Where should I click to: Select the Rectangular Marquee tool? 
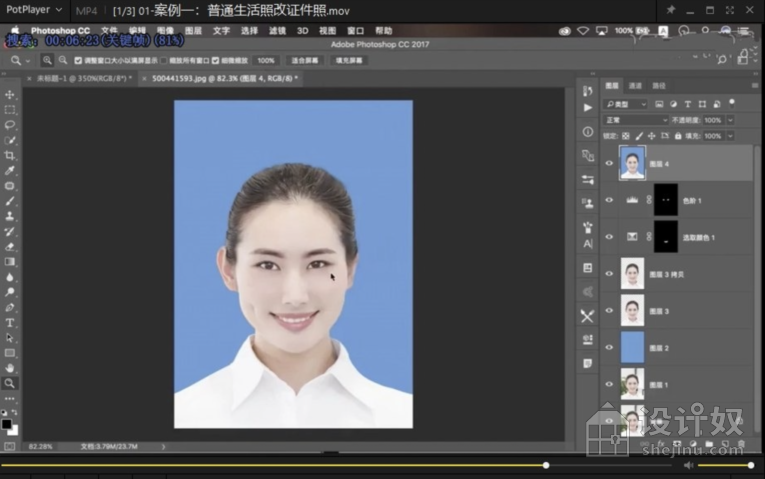[x=9, y=110]
